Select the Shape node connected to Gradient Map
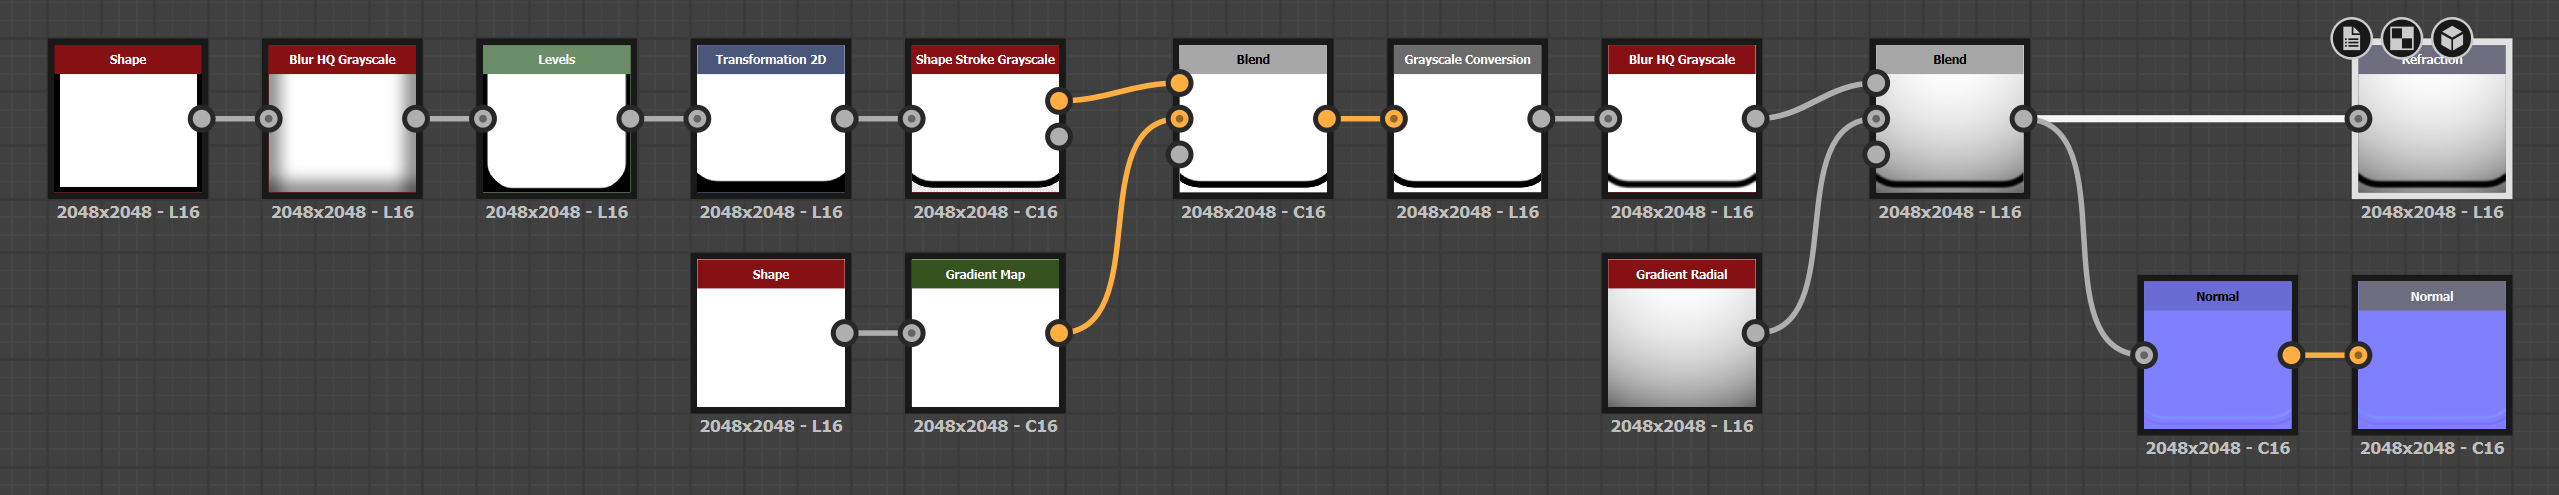The image size is (2559, 495). pos(770,275)
